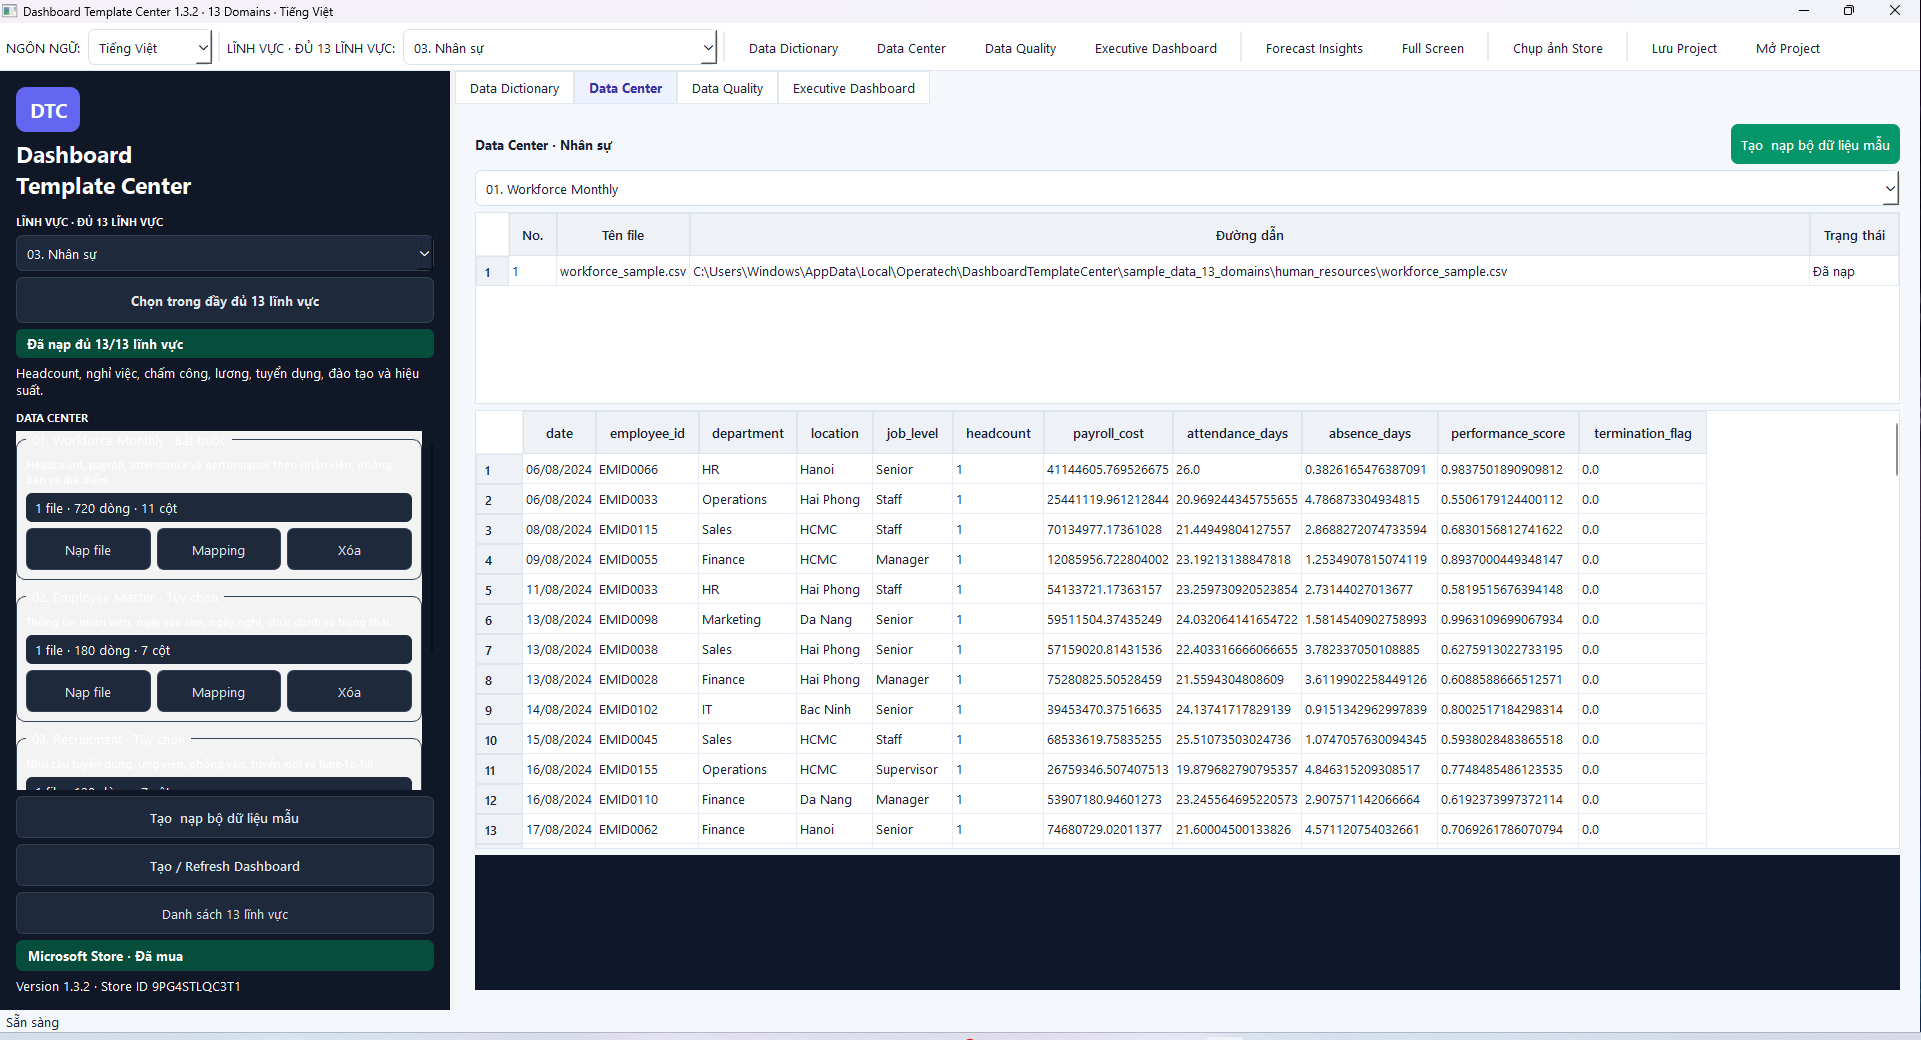The height and width of the screenshot is (1040, 1921).
Task: Click Mở Project in the toolbar
Action: (1787, 48)
